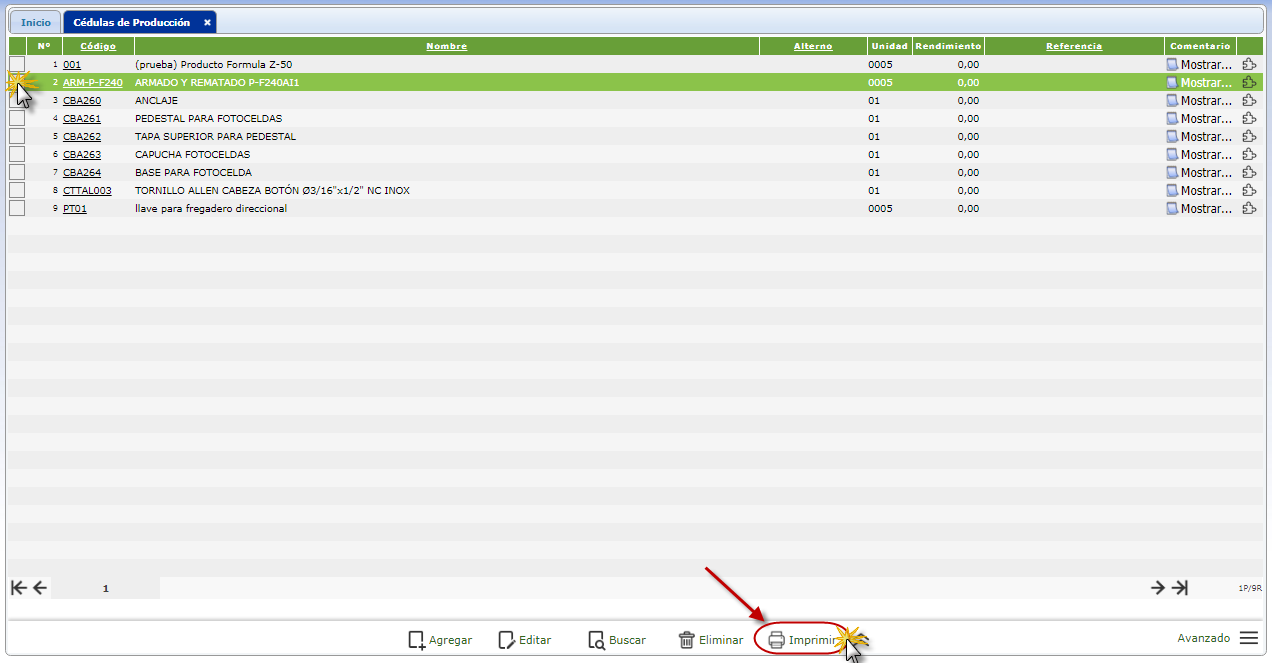Click the puzzle icon in the ARM-P-F240 row

pyautogui.click(x=1249, y=82)
